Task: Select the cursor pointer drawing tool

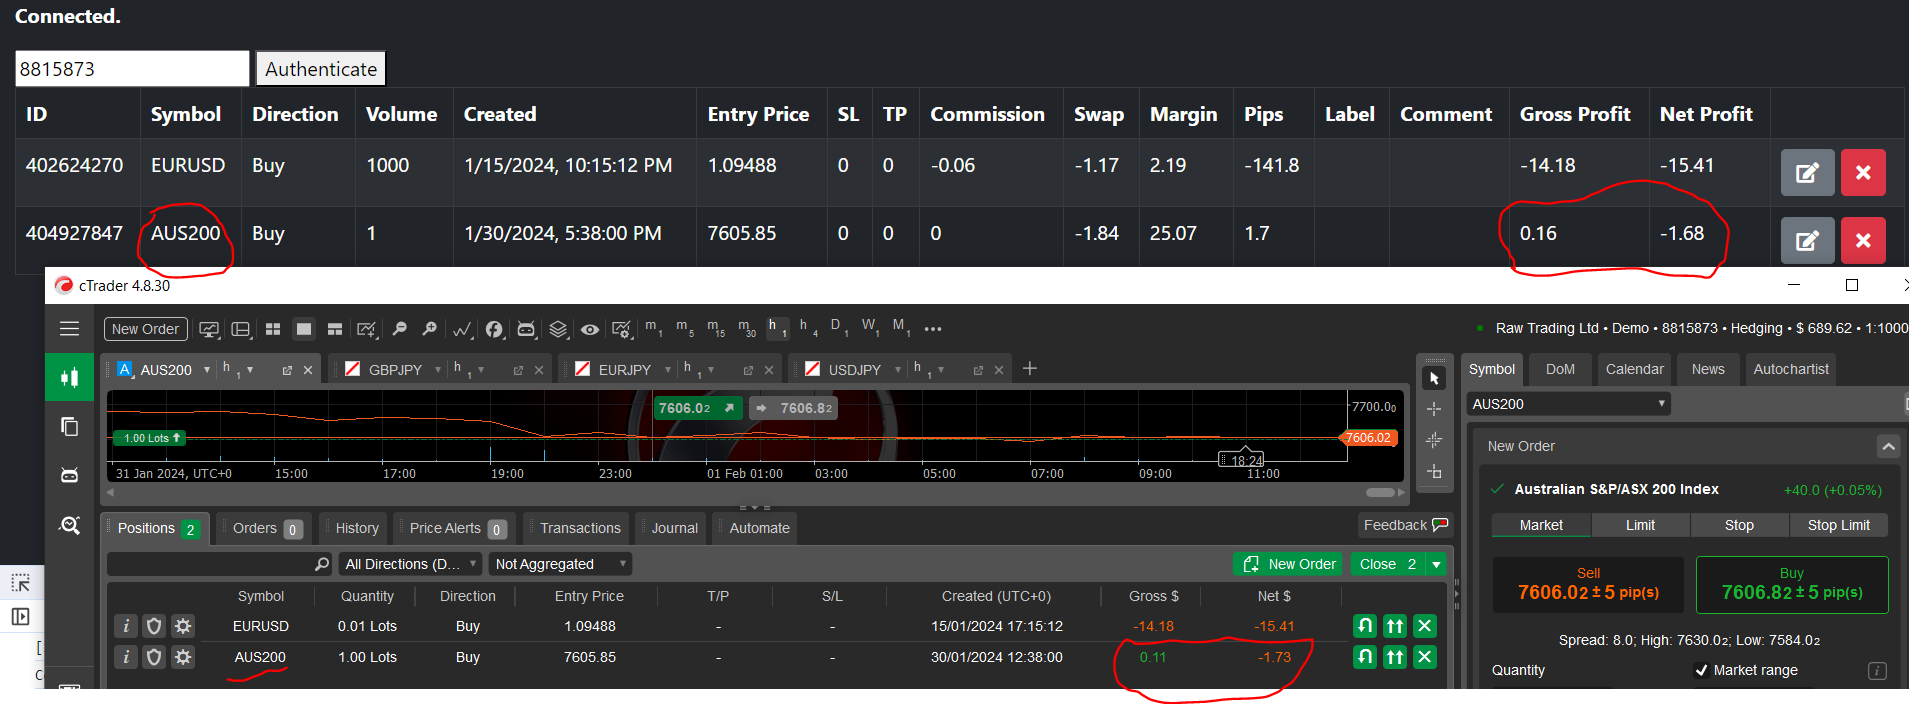Action: click(x=1434, y=378)
